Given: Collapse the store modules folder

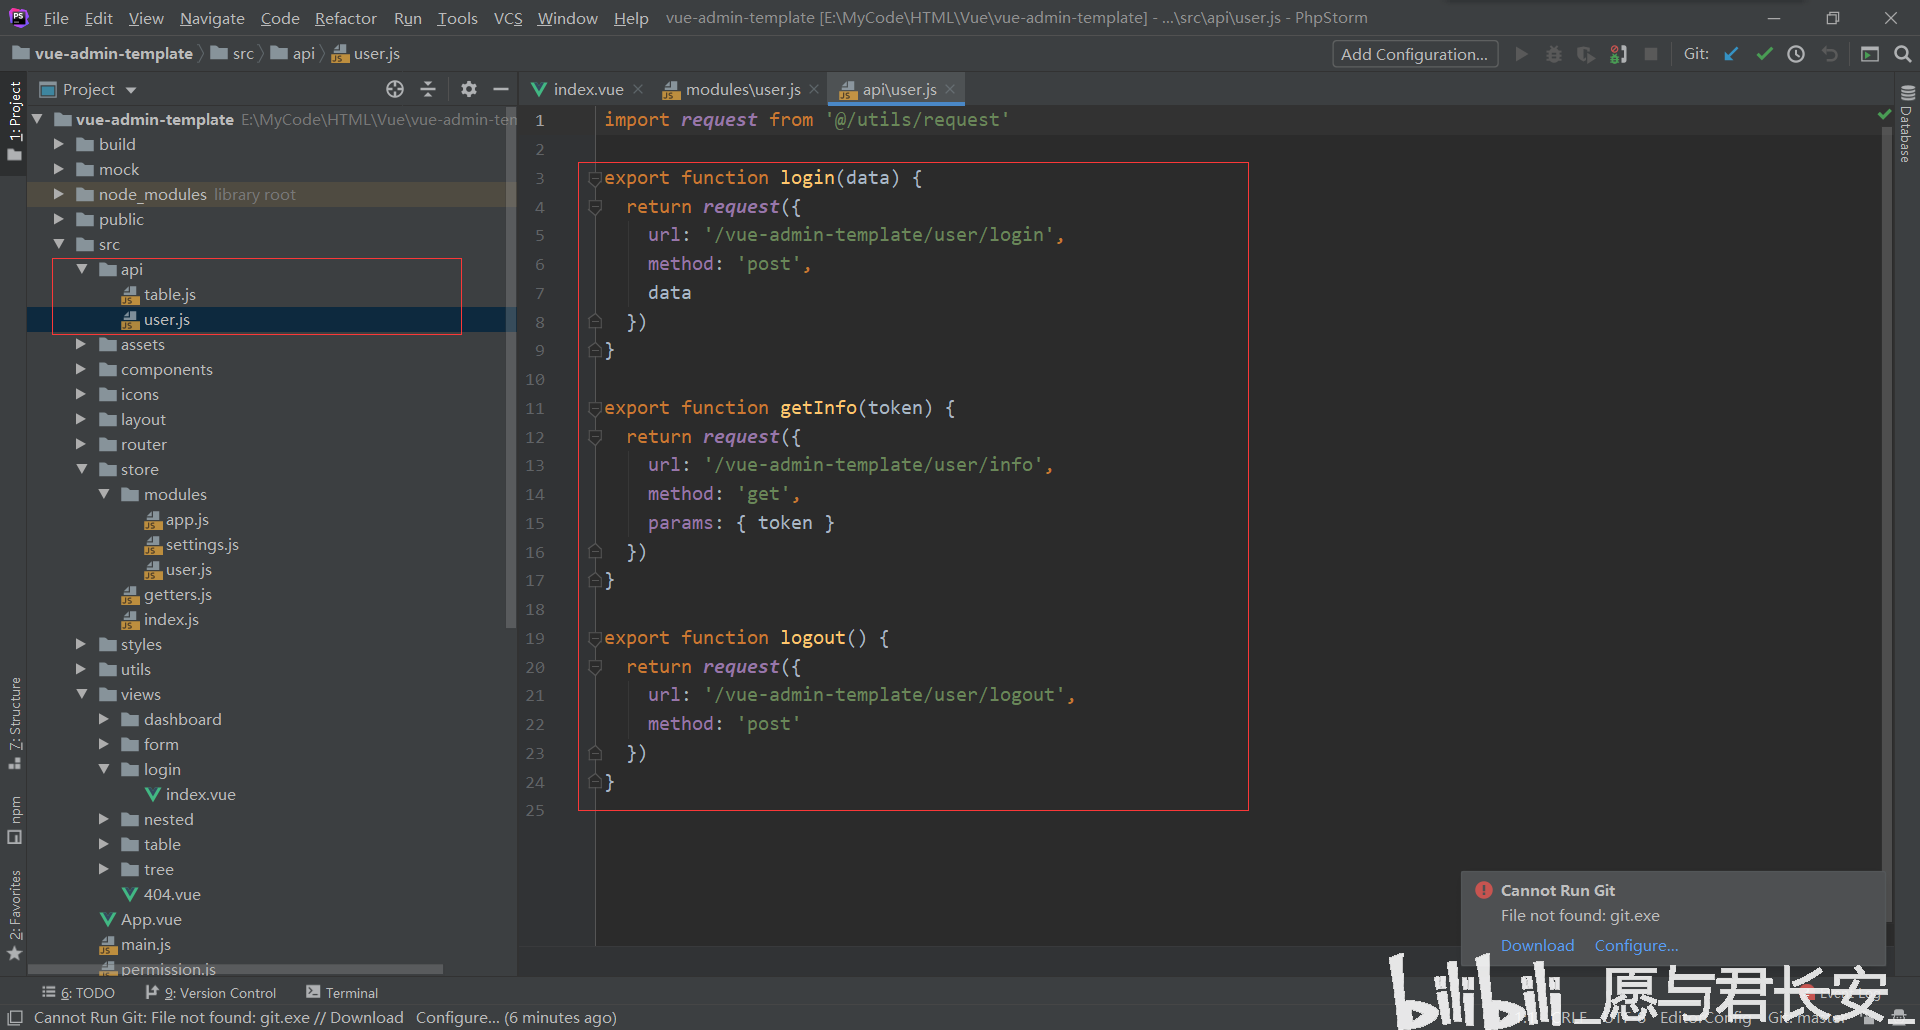Looking at the screenshot, I should tap(104, 494).
